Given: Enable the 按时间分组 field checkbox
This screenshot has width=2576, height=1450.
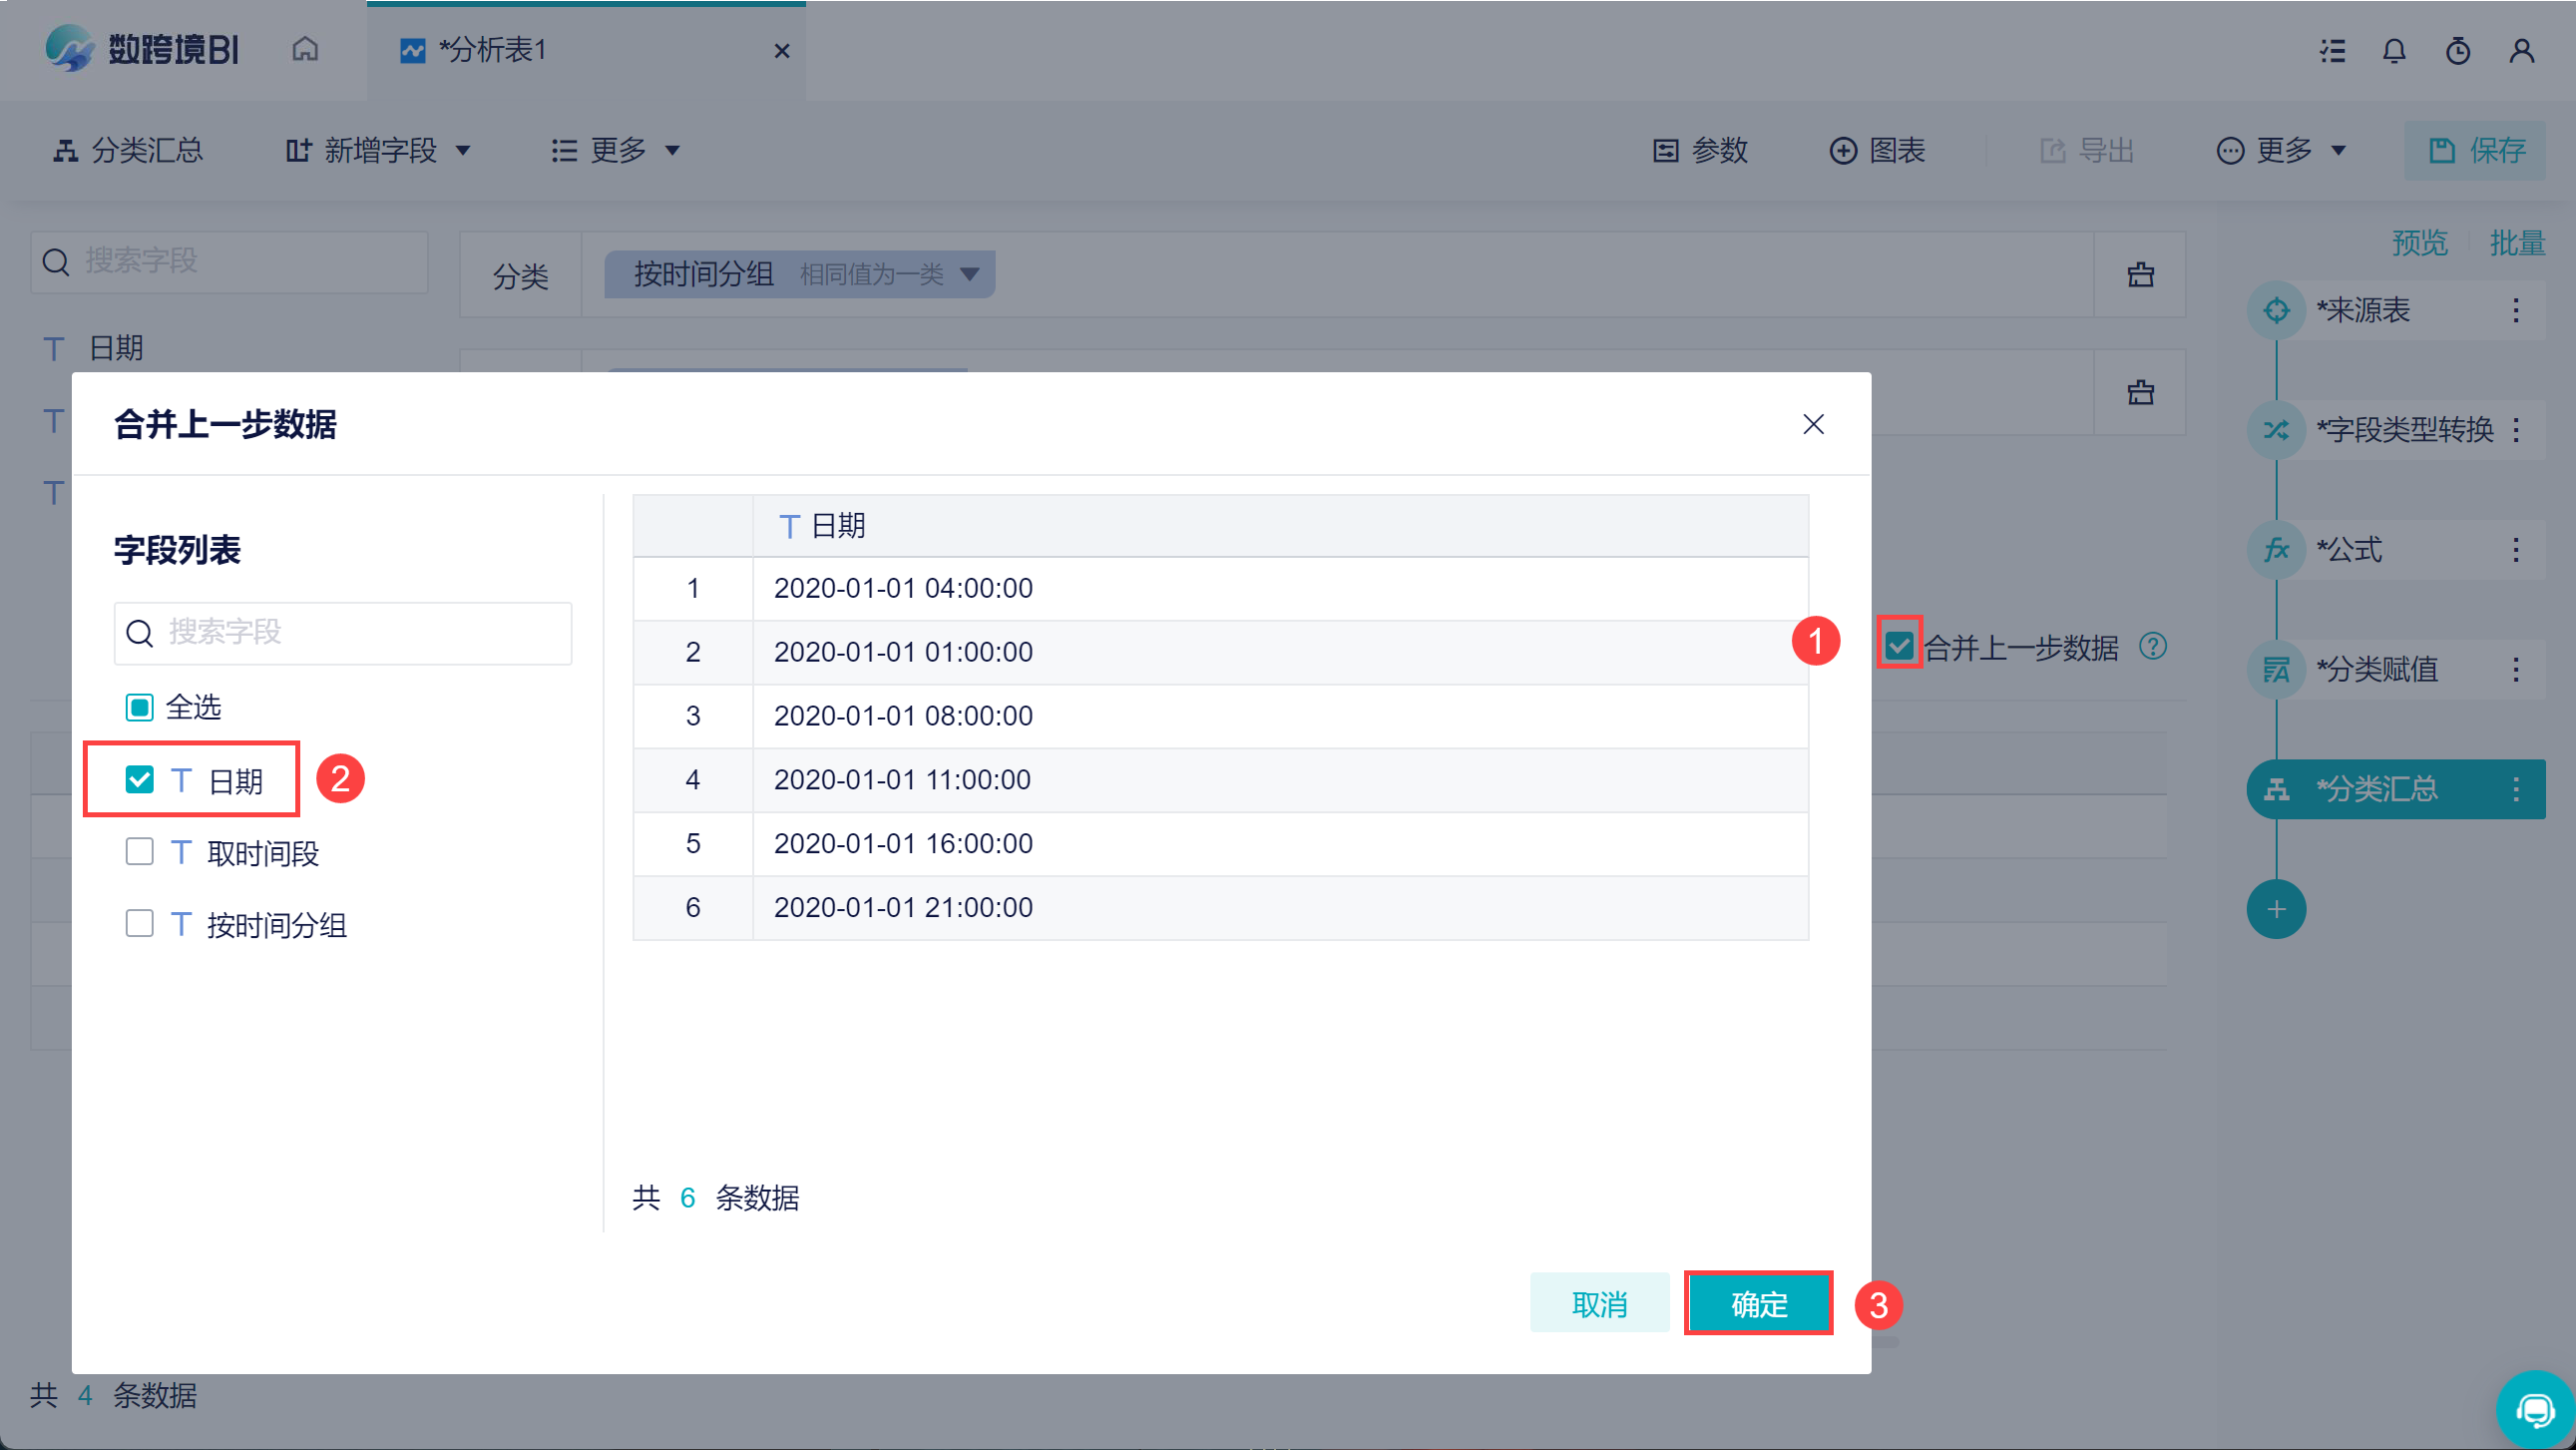Looking at the screenshot, I should click(140, 924).
